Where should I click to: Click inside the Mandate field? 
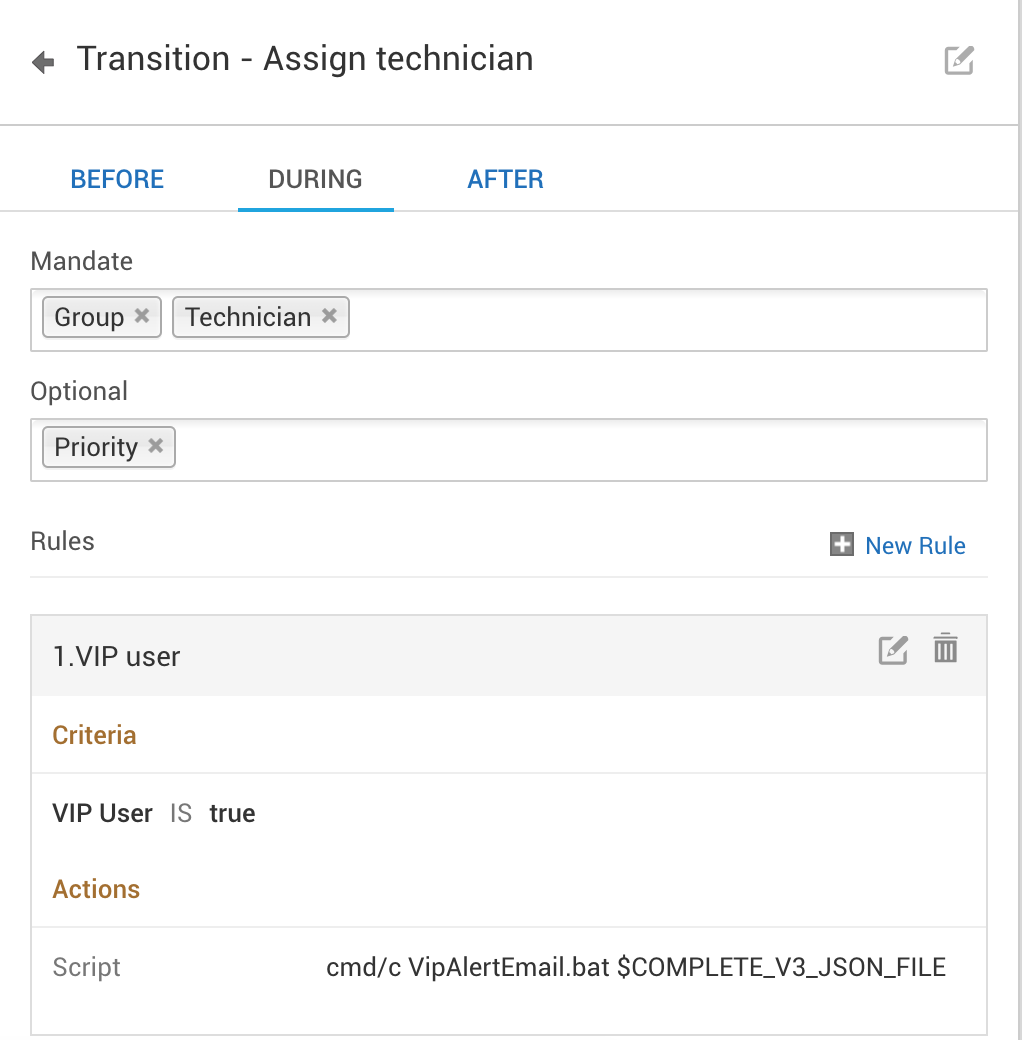(x=660, y=320)
